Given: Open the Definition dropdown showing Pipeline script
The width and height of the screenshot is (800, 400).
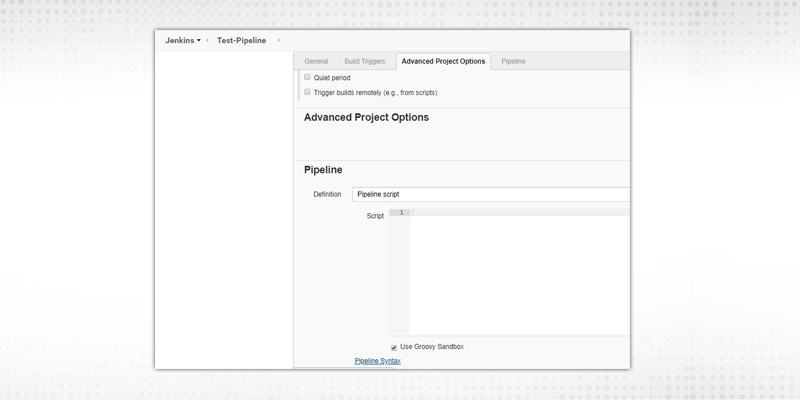Looking at the screenshot, I should click(x=490, y=194).
